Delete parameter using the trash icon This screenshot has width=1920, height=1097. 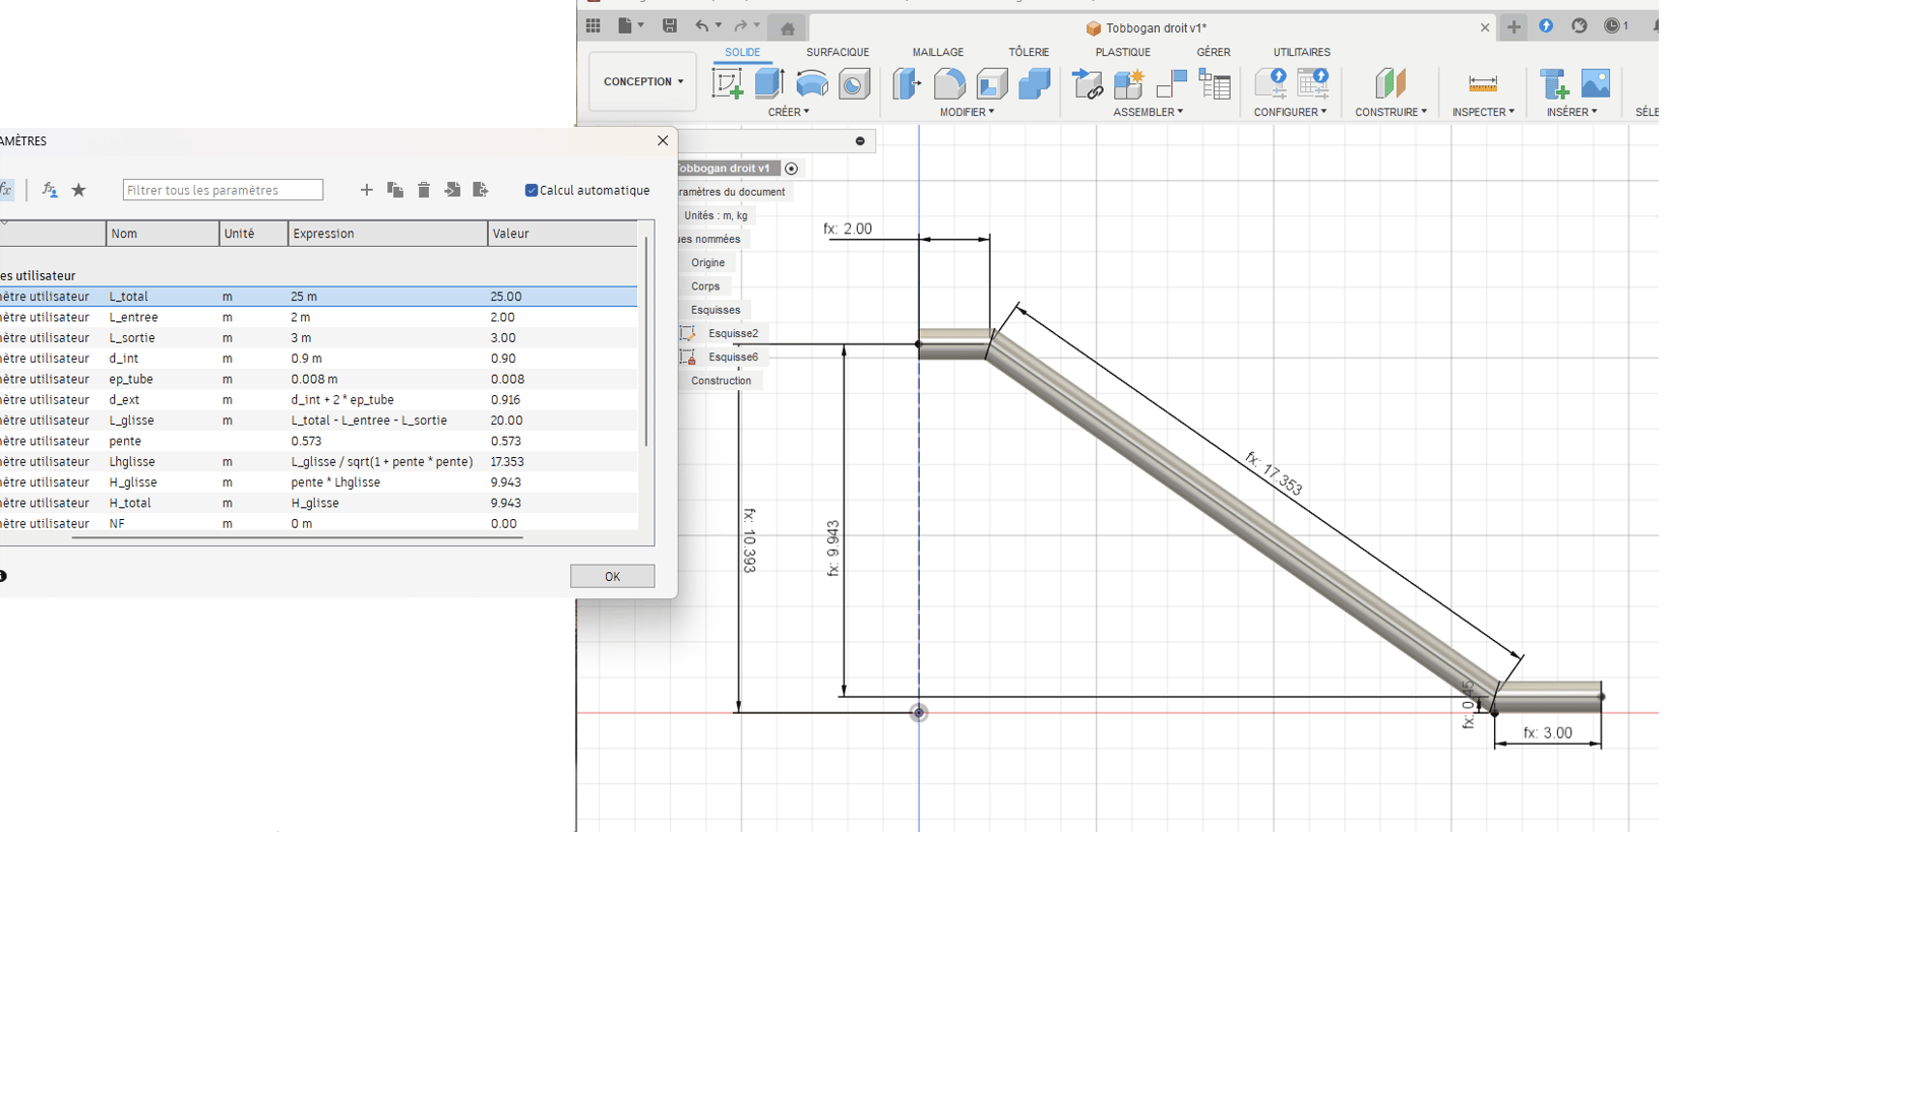(x=424, y=190)
